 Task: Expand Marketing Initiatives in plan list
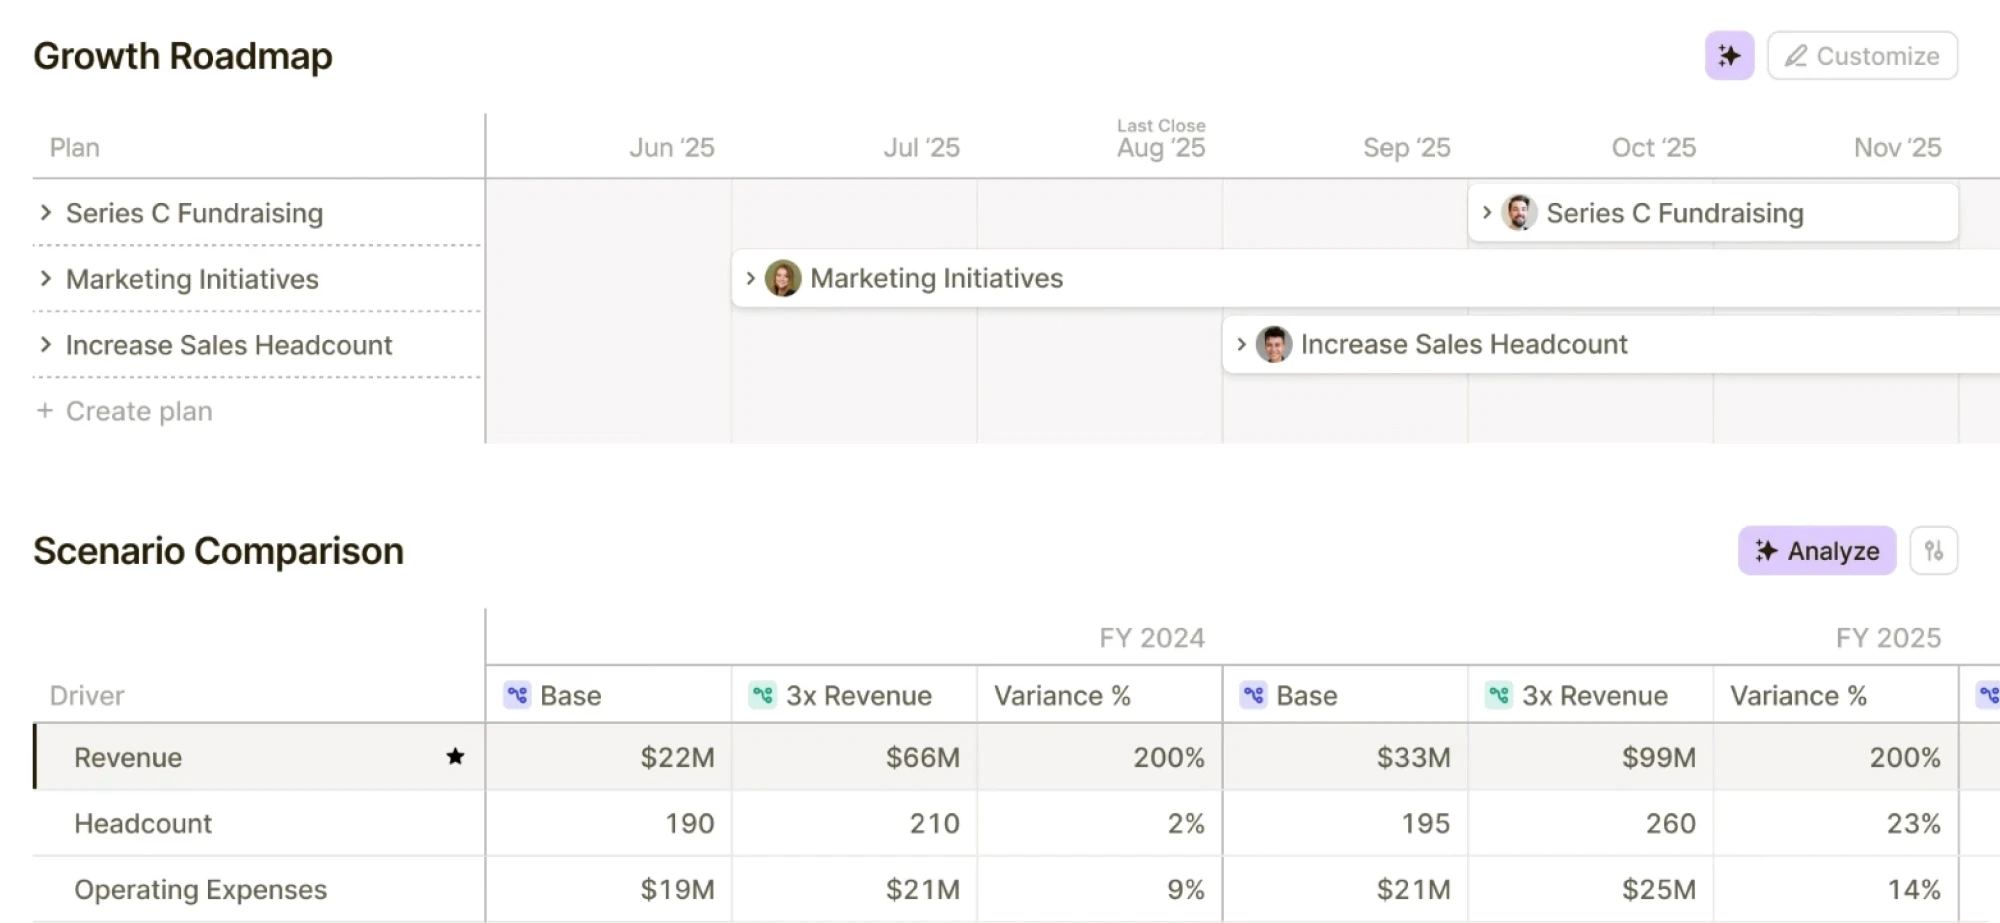pyautogui.click(x=46, y=278)
